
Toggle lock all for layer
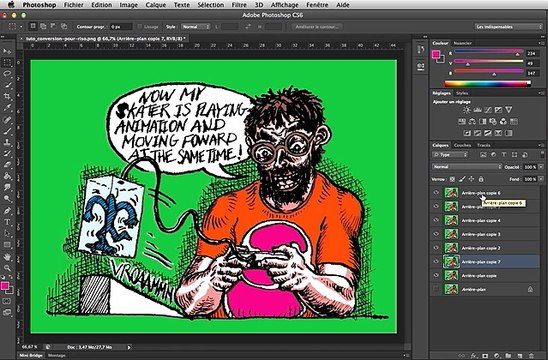click(481, 179)
